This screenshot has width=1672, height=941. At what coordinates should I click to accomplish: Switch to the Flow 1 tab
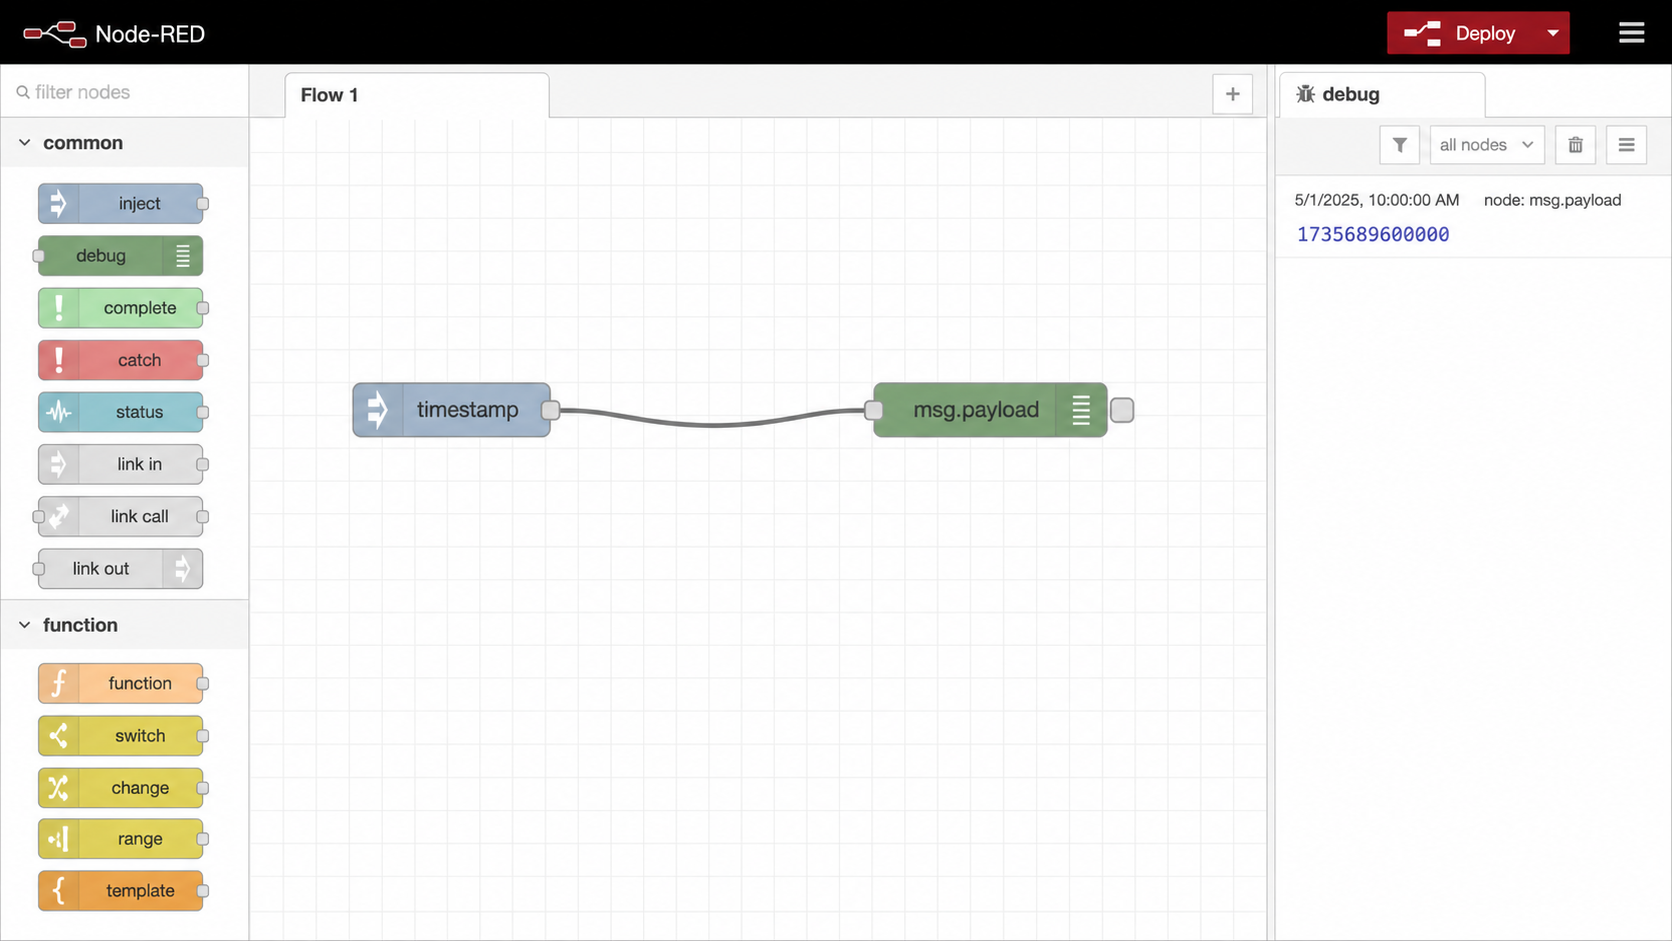[x=417, y=95]
